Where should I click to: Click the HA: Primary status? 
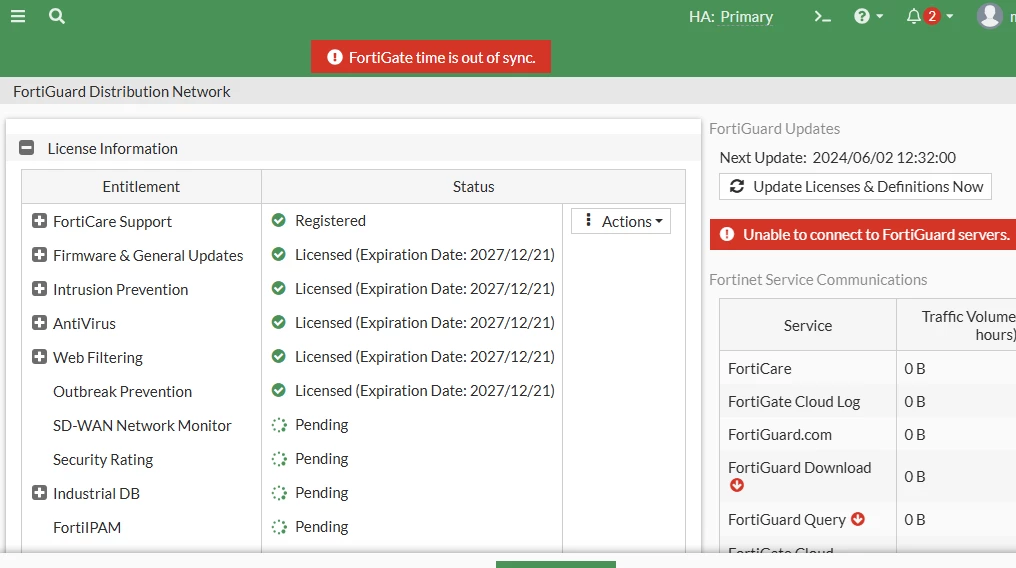731,17
